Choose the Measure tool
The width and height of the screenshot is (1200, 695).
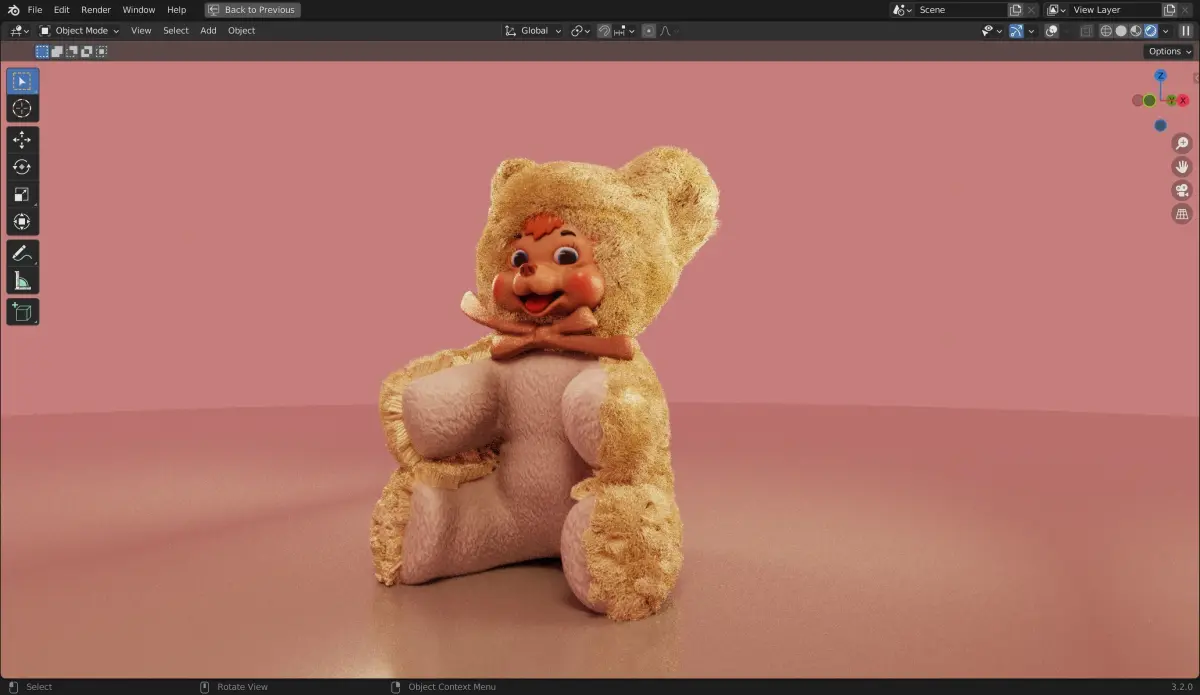(22, 281)
